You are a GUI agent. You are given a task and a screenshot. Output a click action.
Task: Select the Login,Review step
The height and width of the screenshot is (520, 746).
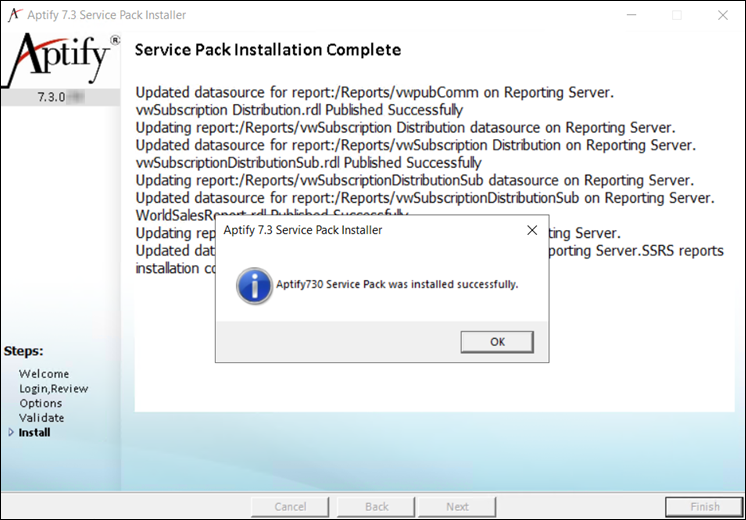54,389
